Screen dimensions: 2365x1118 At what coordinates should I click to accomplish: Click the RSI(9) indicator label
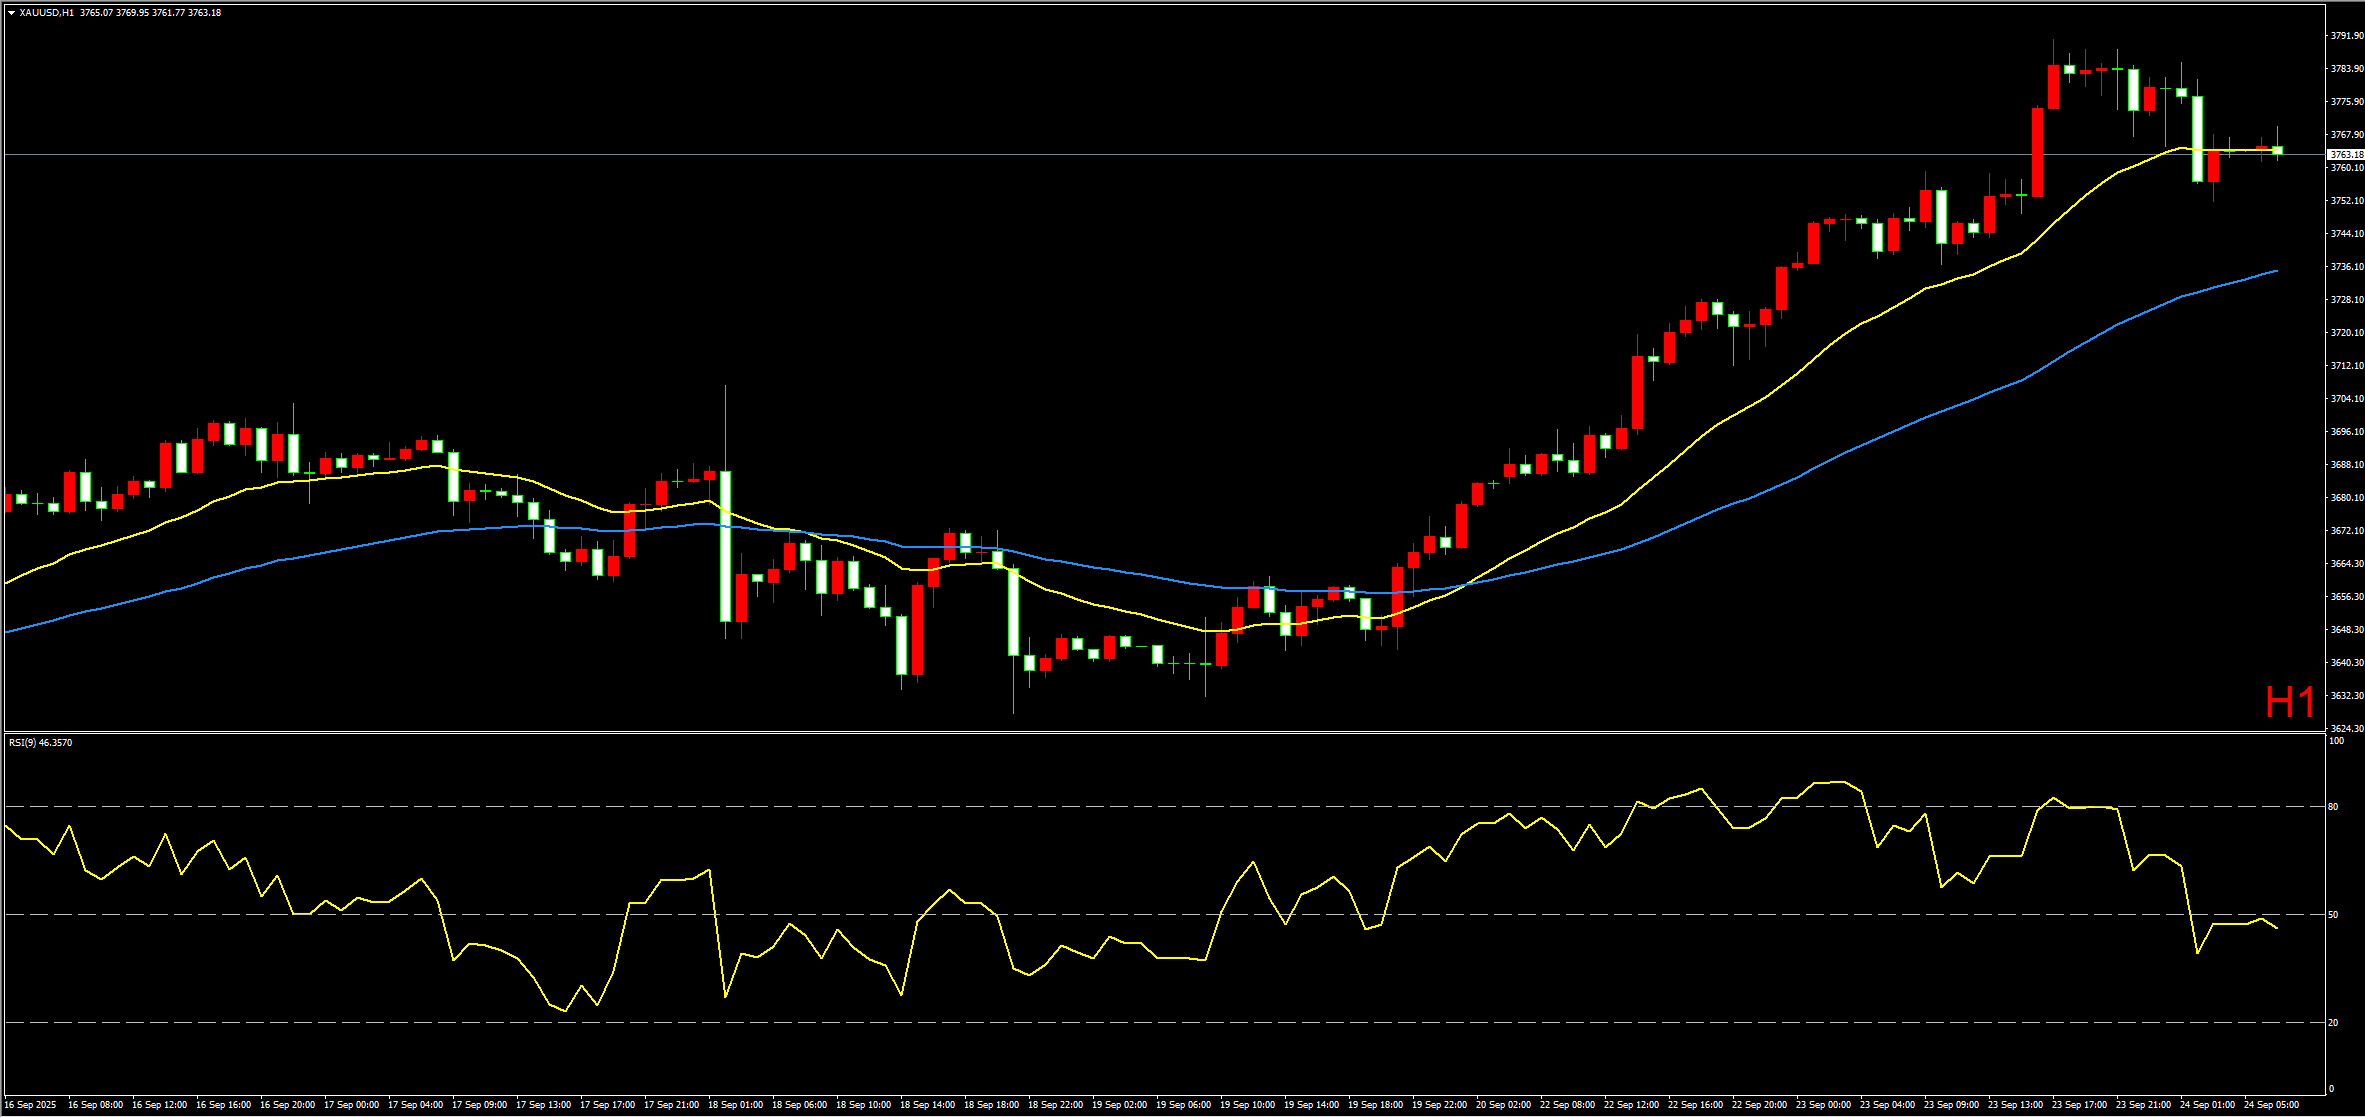pos(40,743)
